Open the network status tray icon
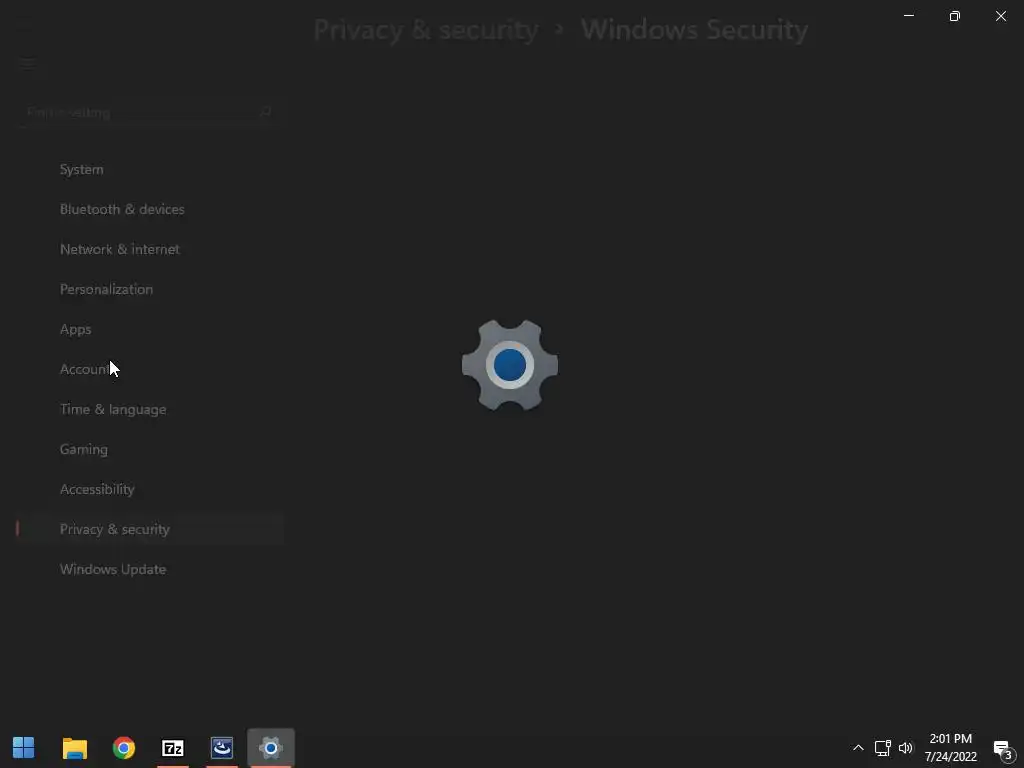The image size is (1024, 768). [883, 748]
